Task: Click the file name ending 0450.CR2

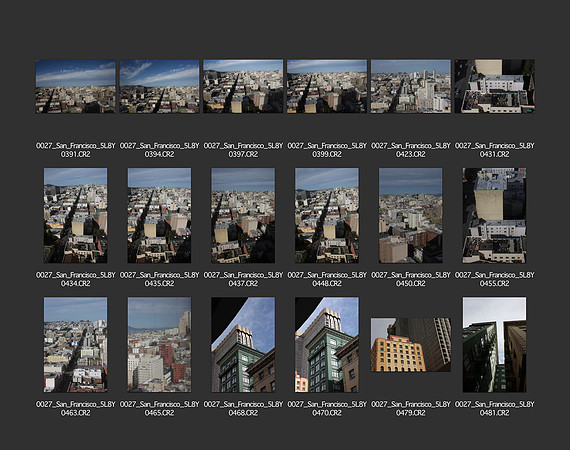Action: (410, 279)
